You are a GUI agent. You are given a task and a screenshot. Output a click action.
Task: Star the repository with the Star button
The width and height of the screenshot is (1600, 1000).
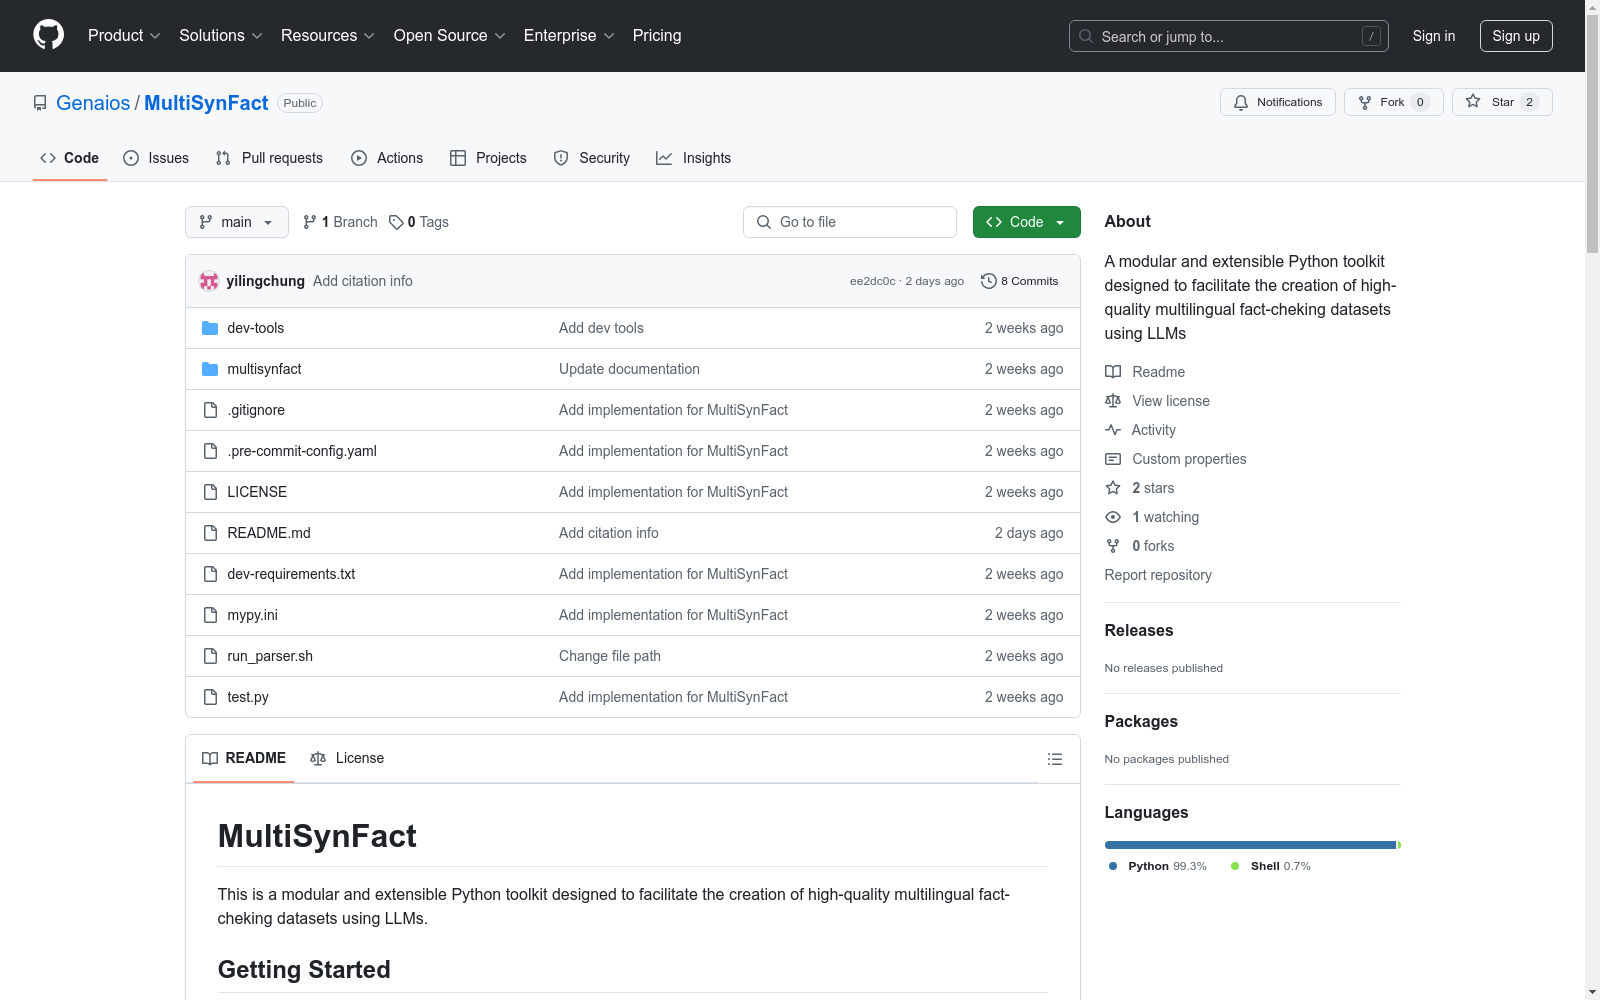point(1502,102)
